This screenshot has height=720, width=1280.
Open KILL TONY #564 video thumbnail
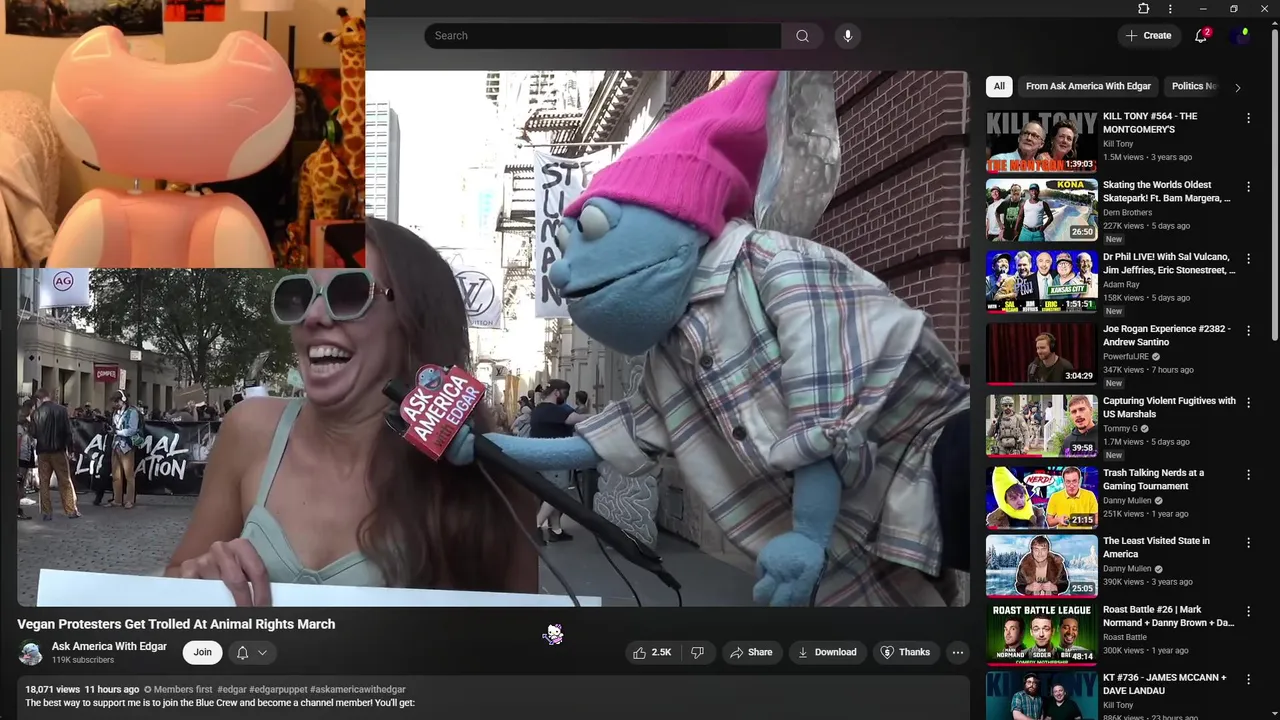click(x=1041, y=141)
